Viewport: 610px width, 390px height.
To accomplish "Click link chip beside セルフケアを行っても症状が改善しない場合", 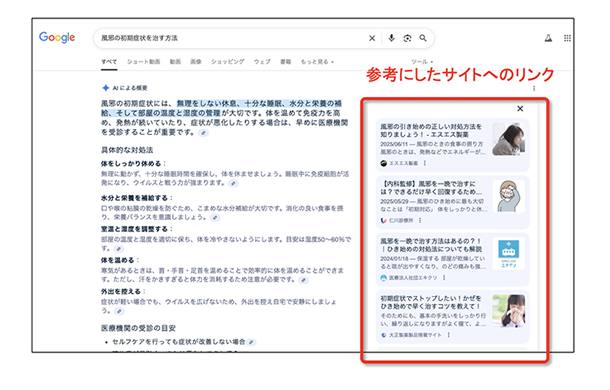I will click(251, 342).
